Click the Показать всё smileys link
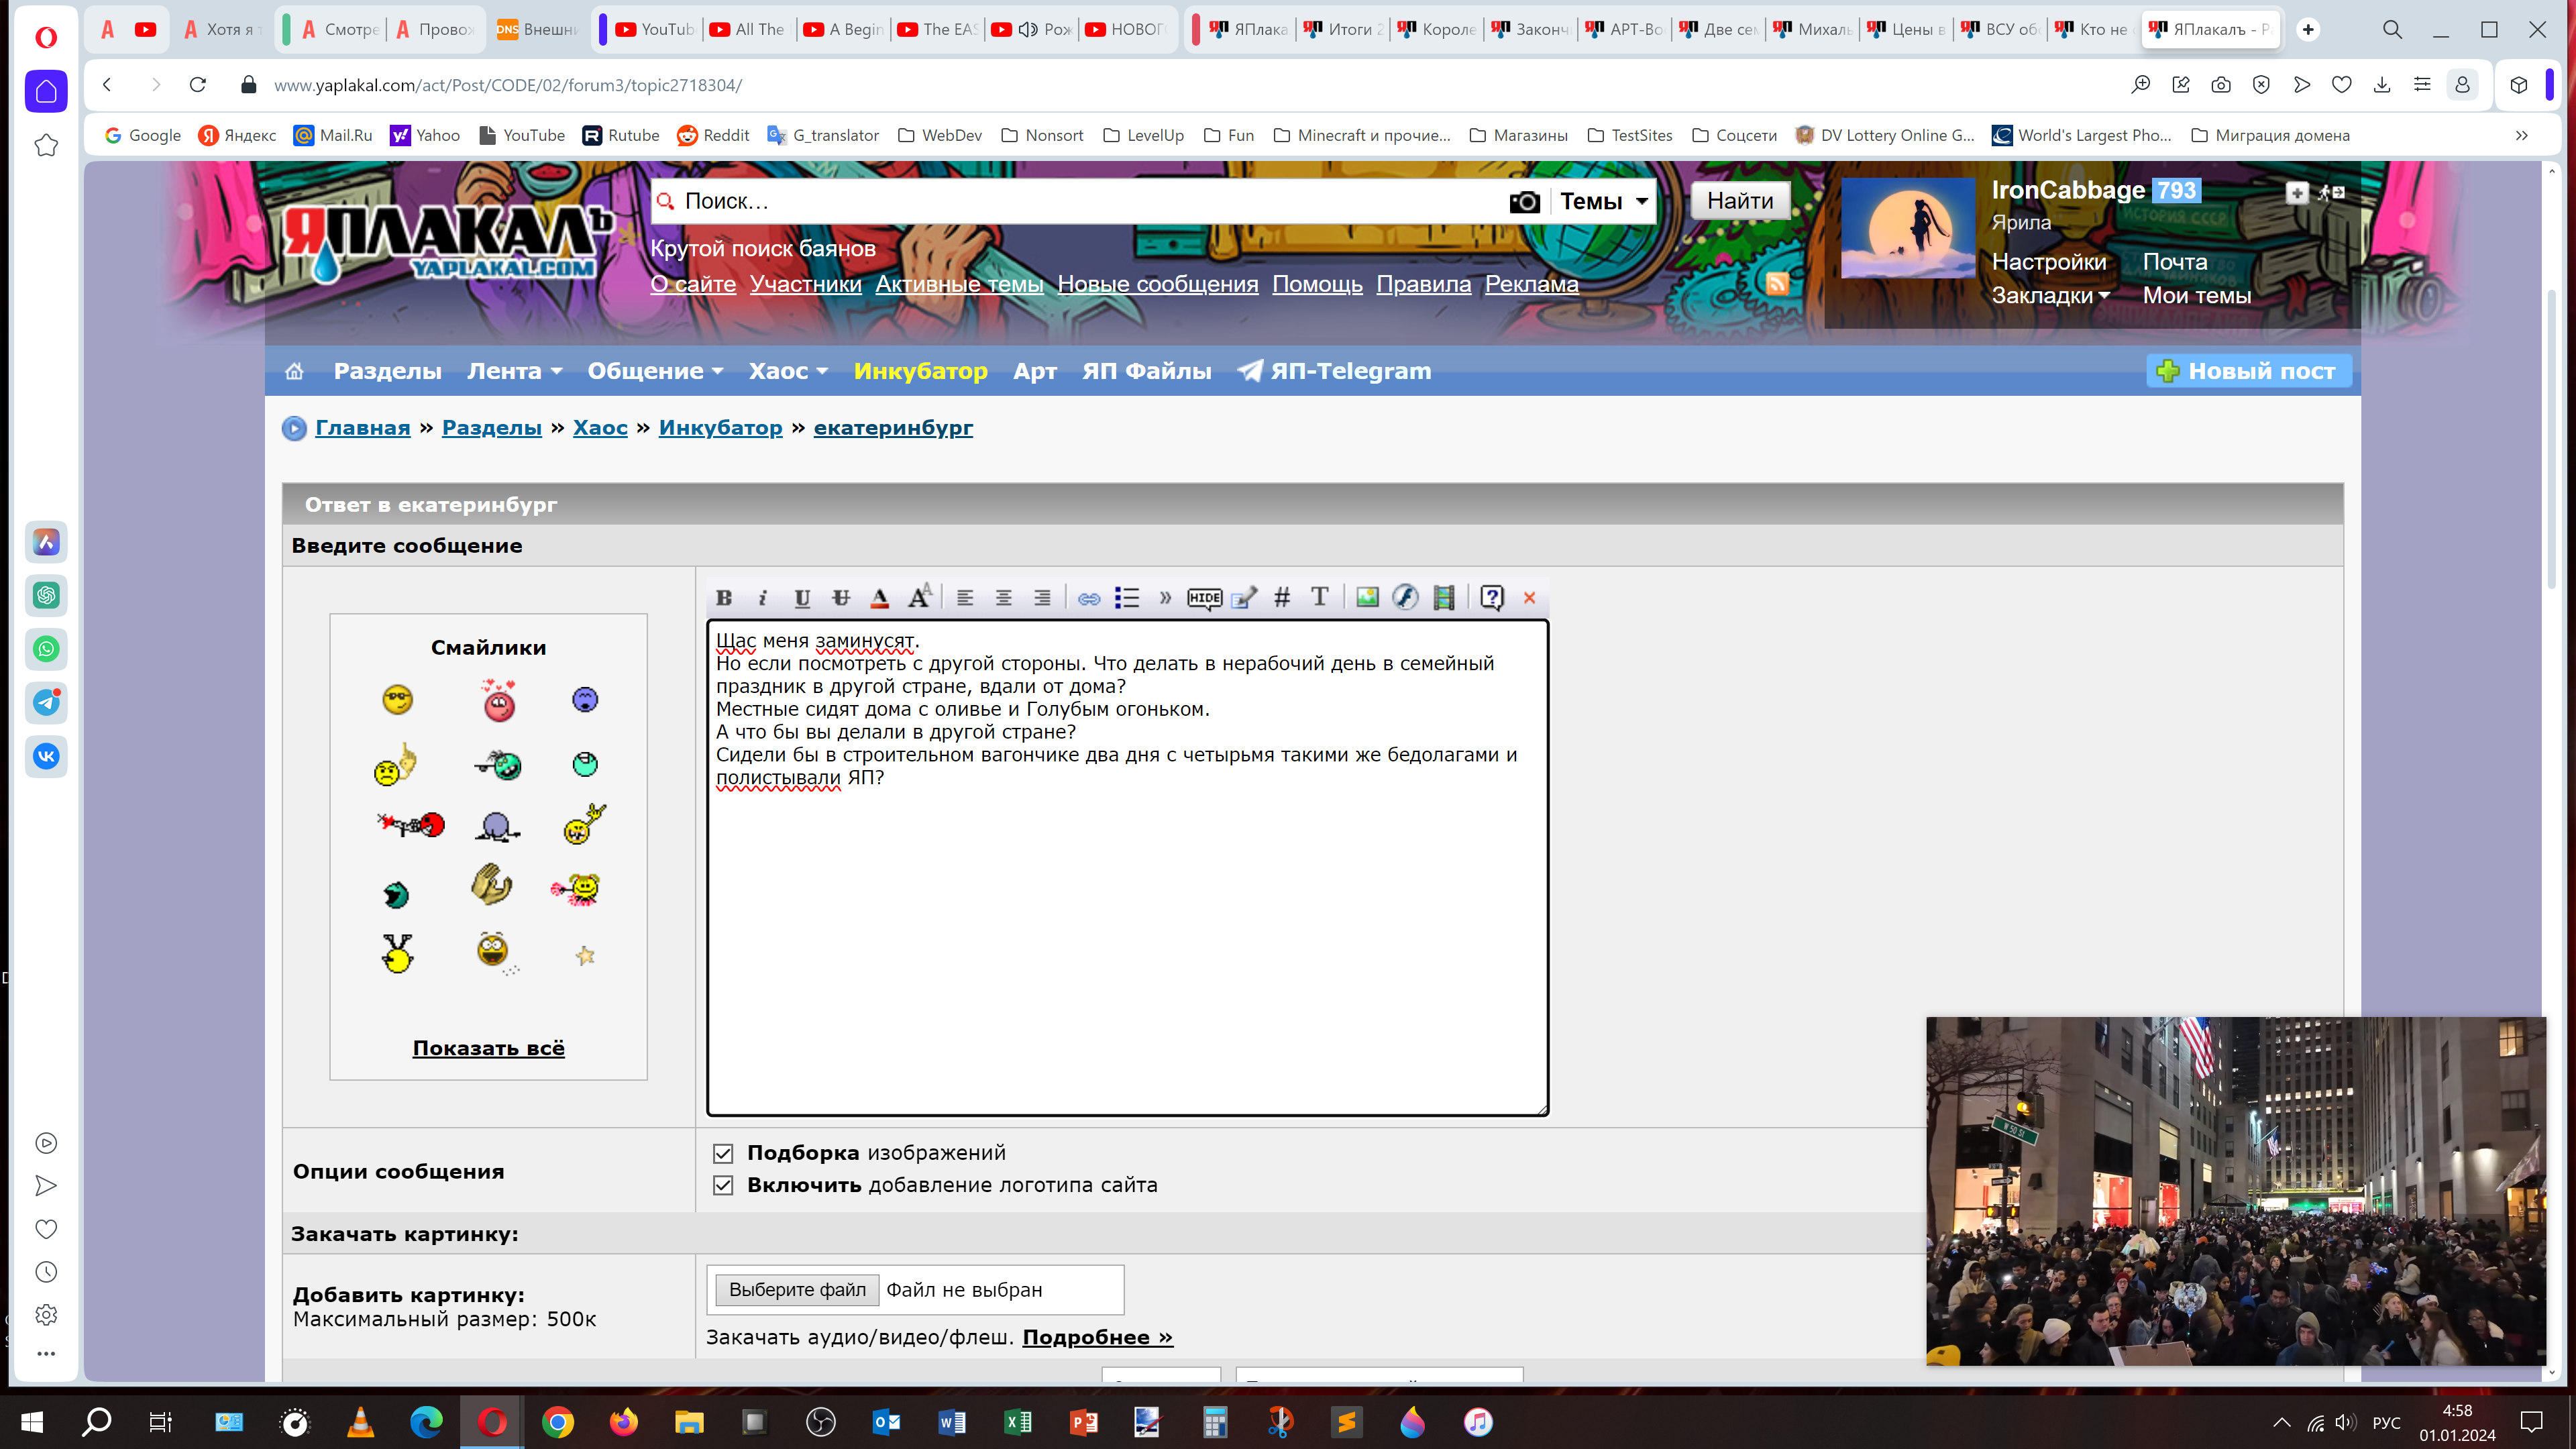This screenshot has height=1449, width=2576. pyautogui.click(x=488, y=1048)
